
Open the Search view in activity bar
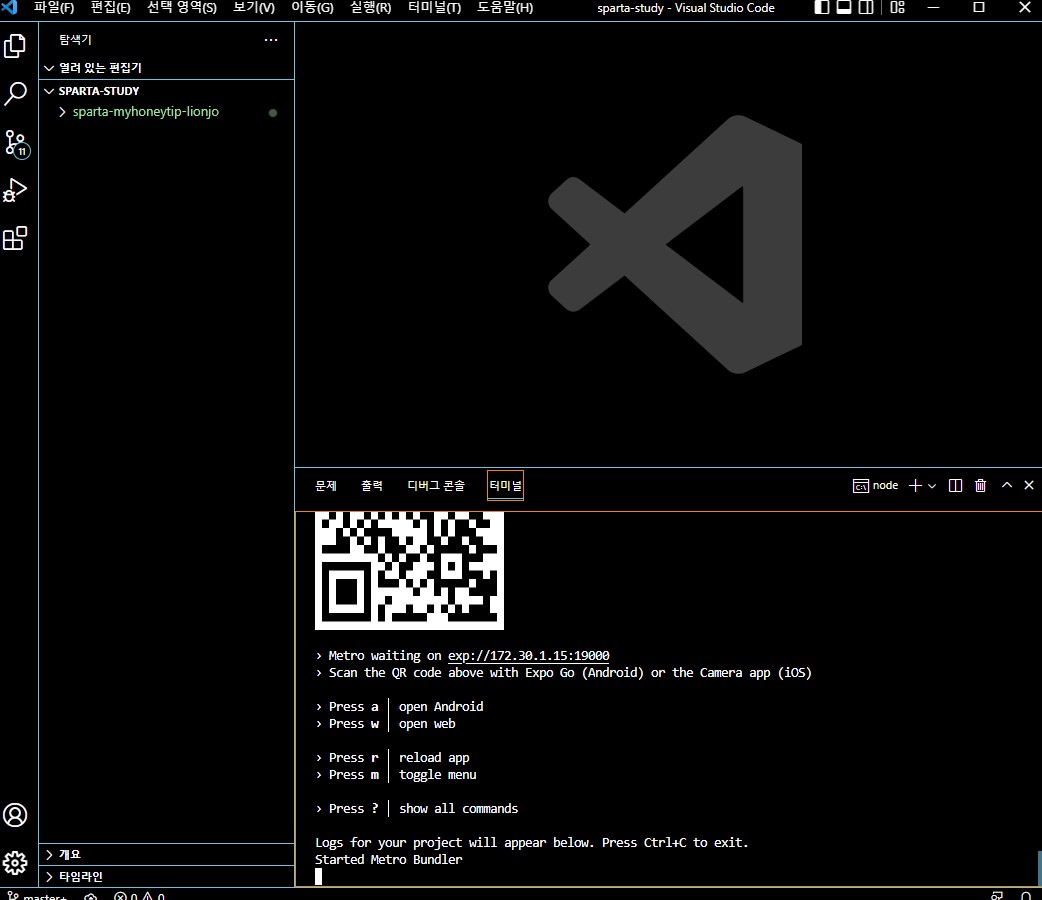pos(15,94)
